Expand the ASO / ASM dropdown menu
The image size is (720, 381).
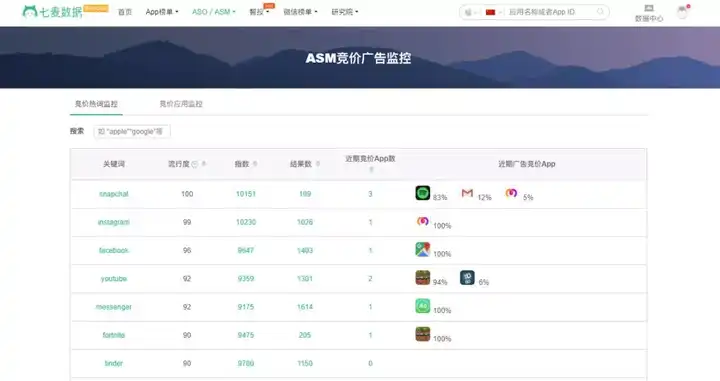214,12
